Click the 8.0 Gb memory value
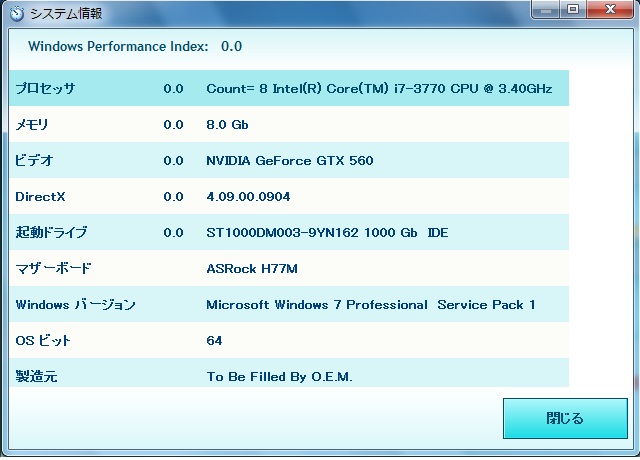The width and height of the screenshot is (640, 460). click(227, 124)
